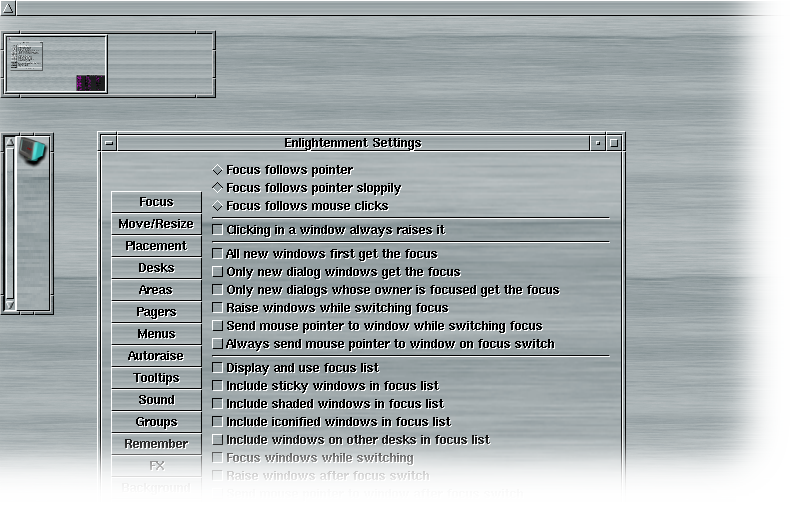The width and height of the screenshot is (800, 525).
Task: Click the small dot iconify button in titlebar
Action: tap(597, 143)
